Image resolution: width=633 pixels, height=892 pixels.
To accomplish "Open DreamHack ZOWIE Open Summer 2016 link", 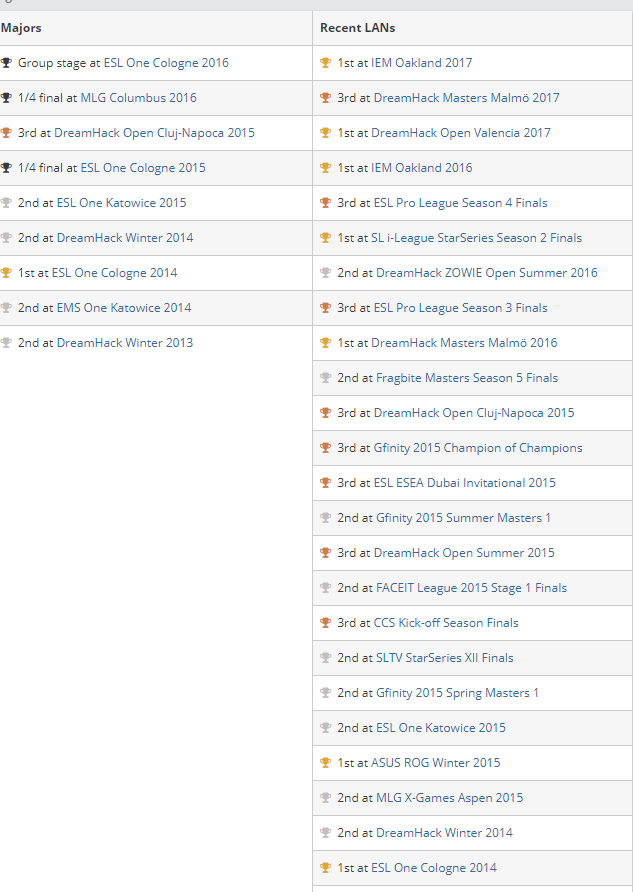I will coord(487,273).
